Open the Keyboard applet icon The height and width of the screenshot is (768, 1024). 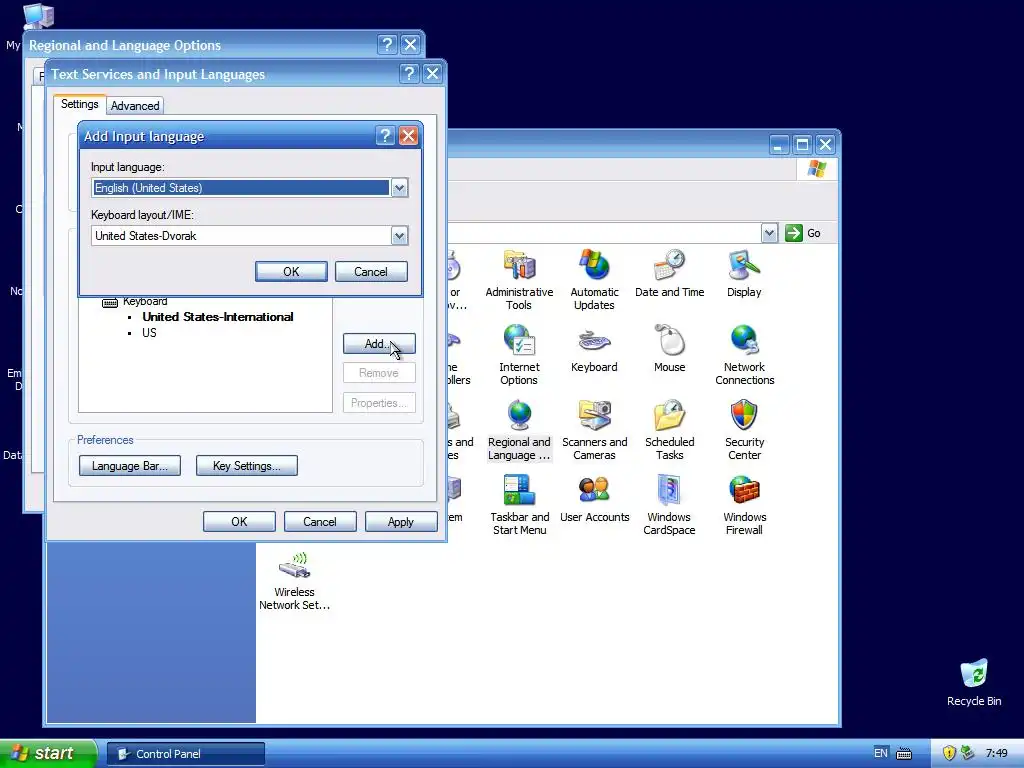click(594, 348)
